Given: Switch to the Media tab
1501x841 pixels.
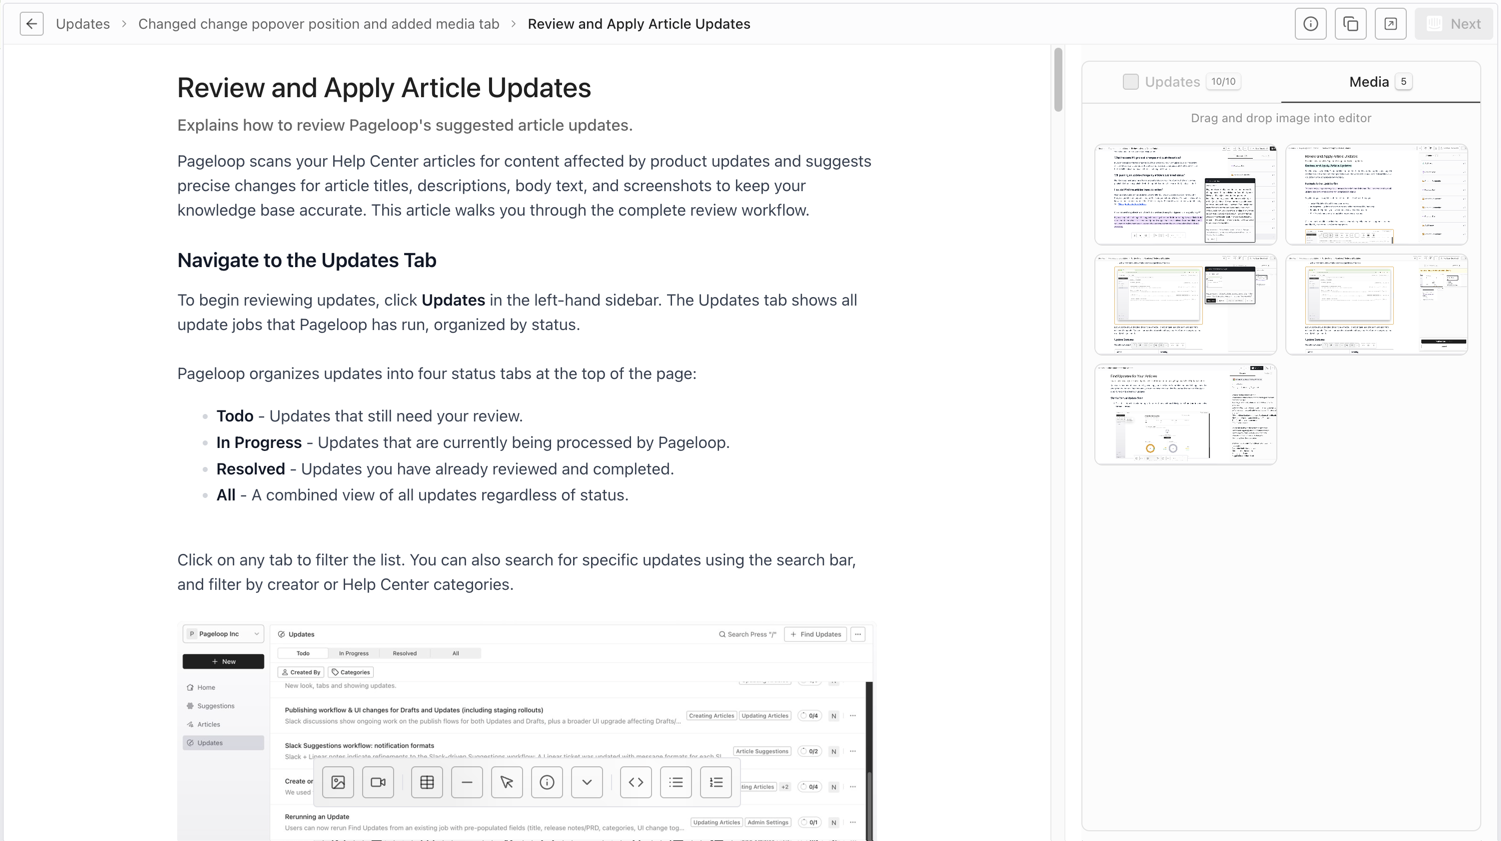Looking at the screenshot, I should point(1380,82).
